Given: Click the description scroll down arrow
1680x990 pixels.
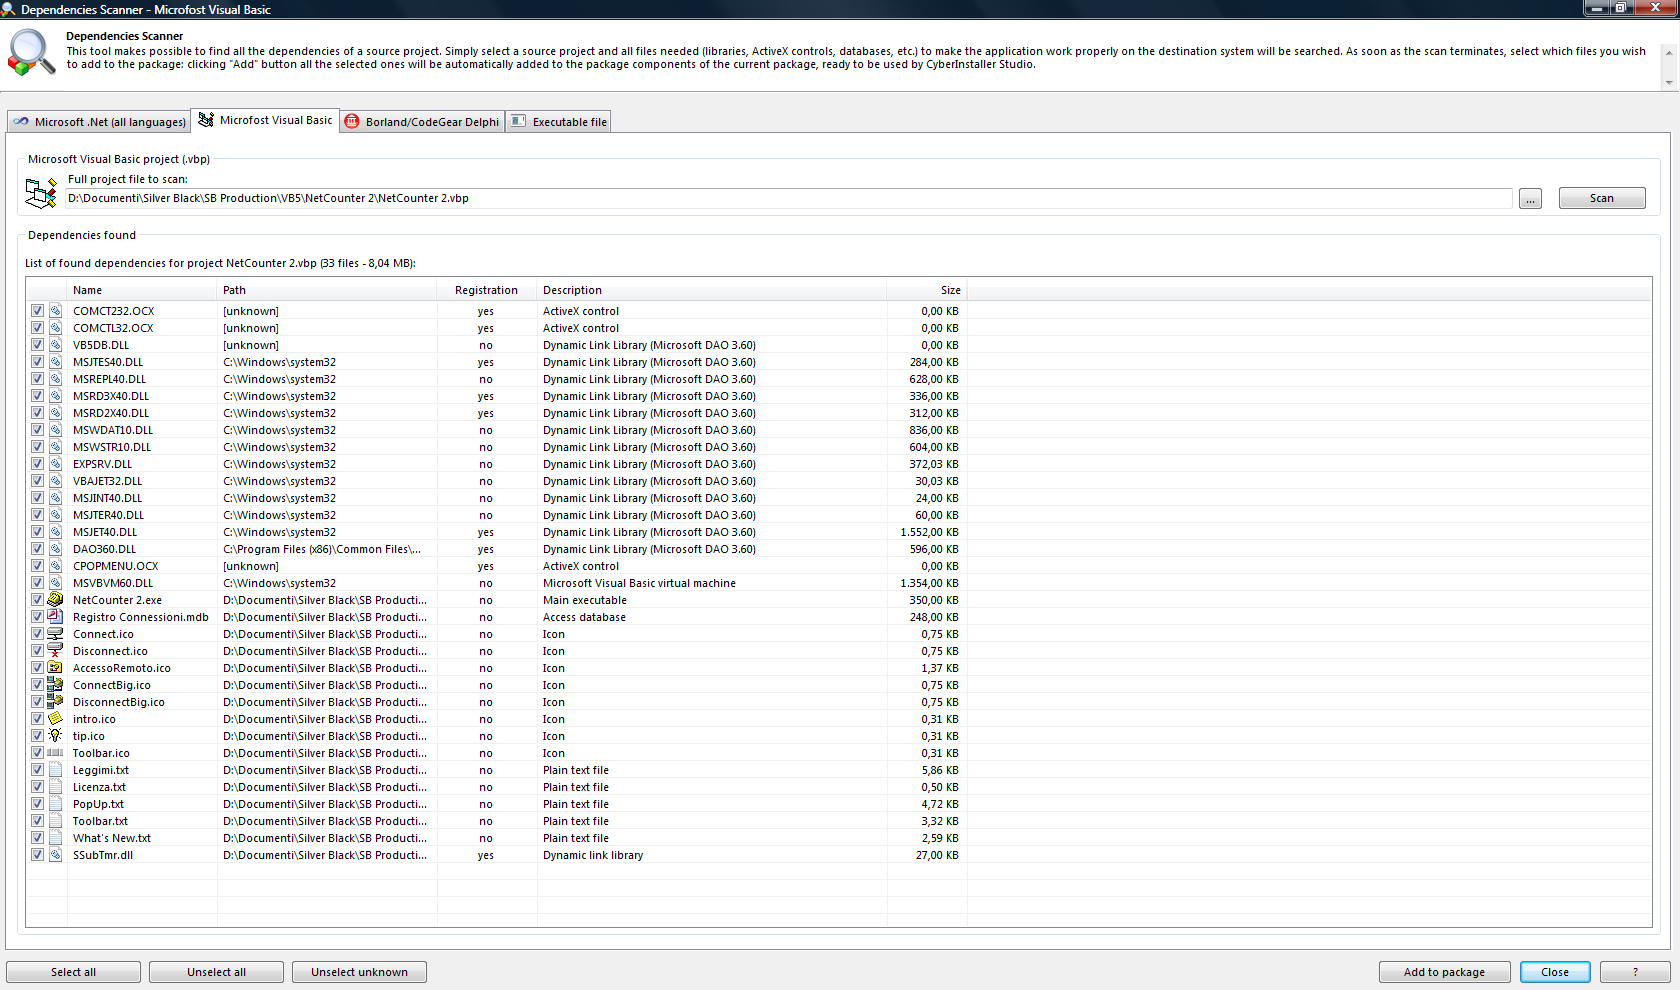Looking at the screenshot, I should [x=1668, y=83].
